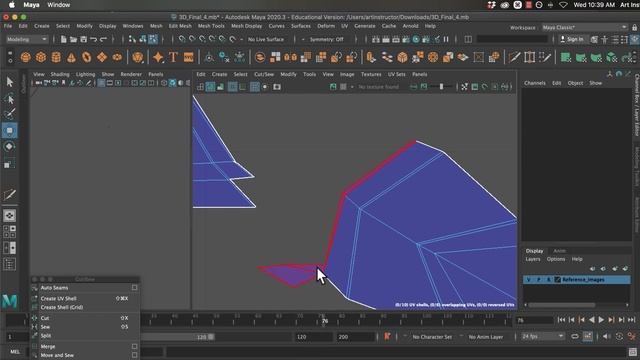Click the save scene icon

click(83, 39)
